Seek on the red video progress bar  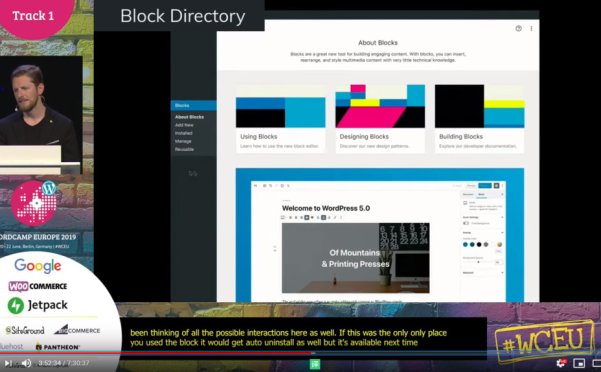pos(156,353)
